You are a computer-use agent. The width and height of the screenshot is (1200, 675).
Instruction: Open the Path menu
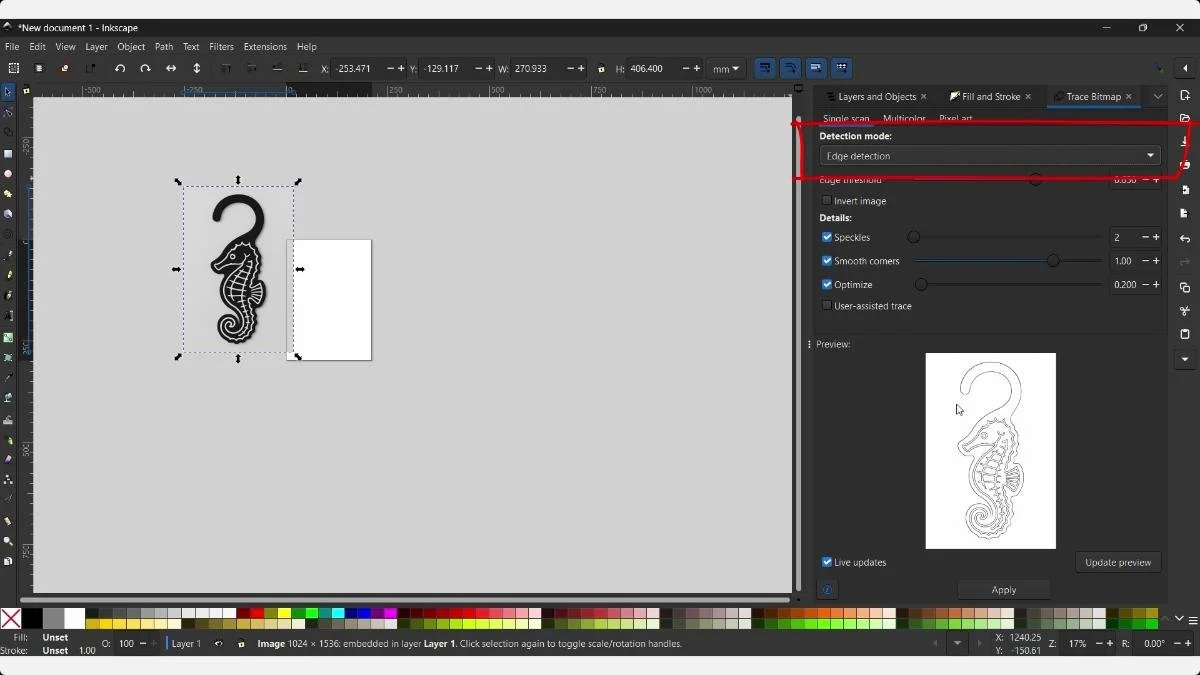tap(164, 47)
